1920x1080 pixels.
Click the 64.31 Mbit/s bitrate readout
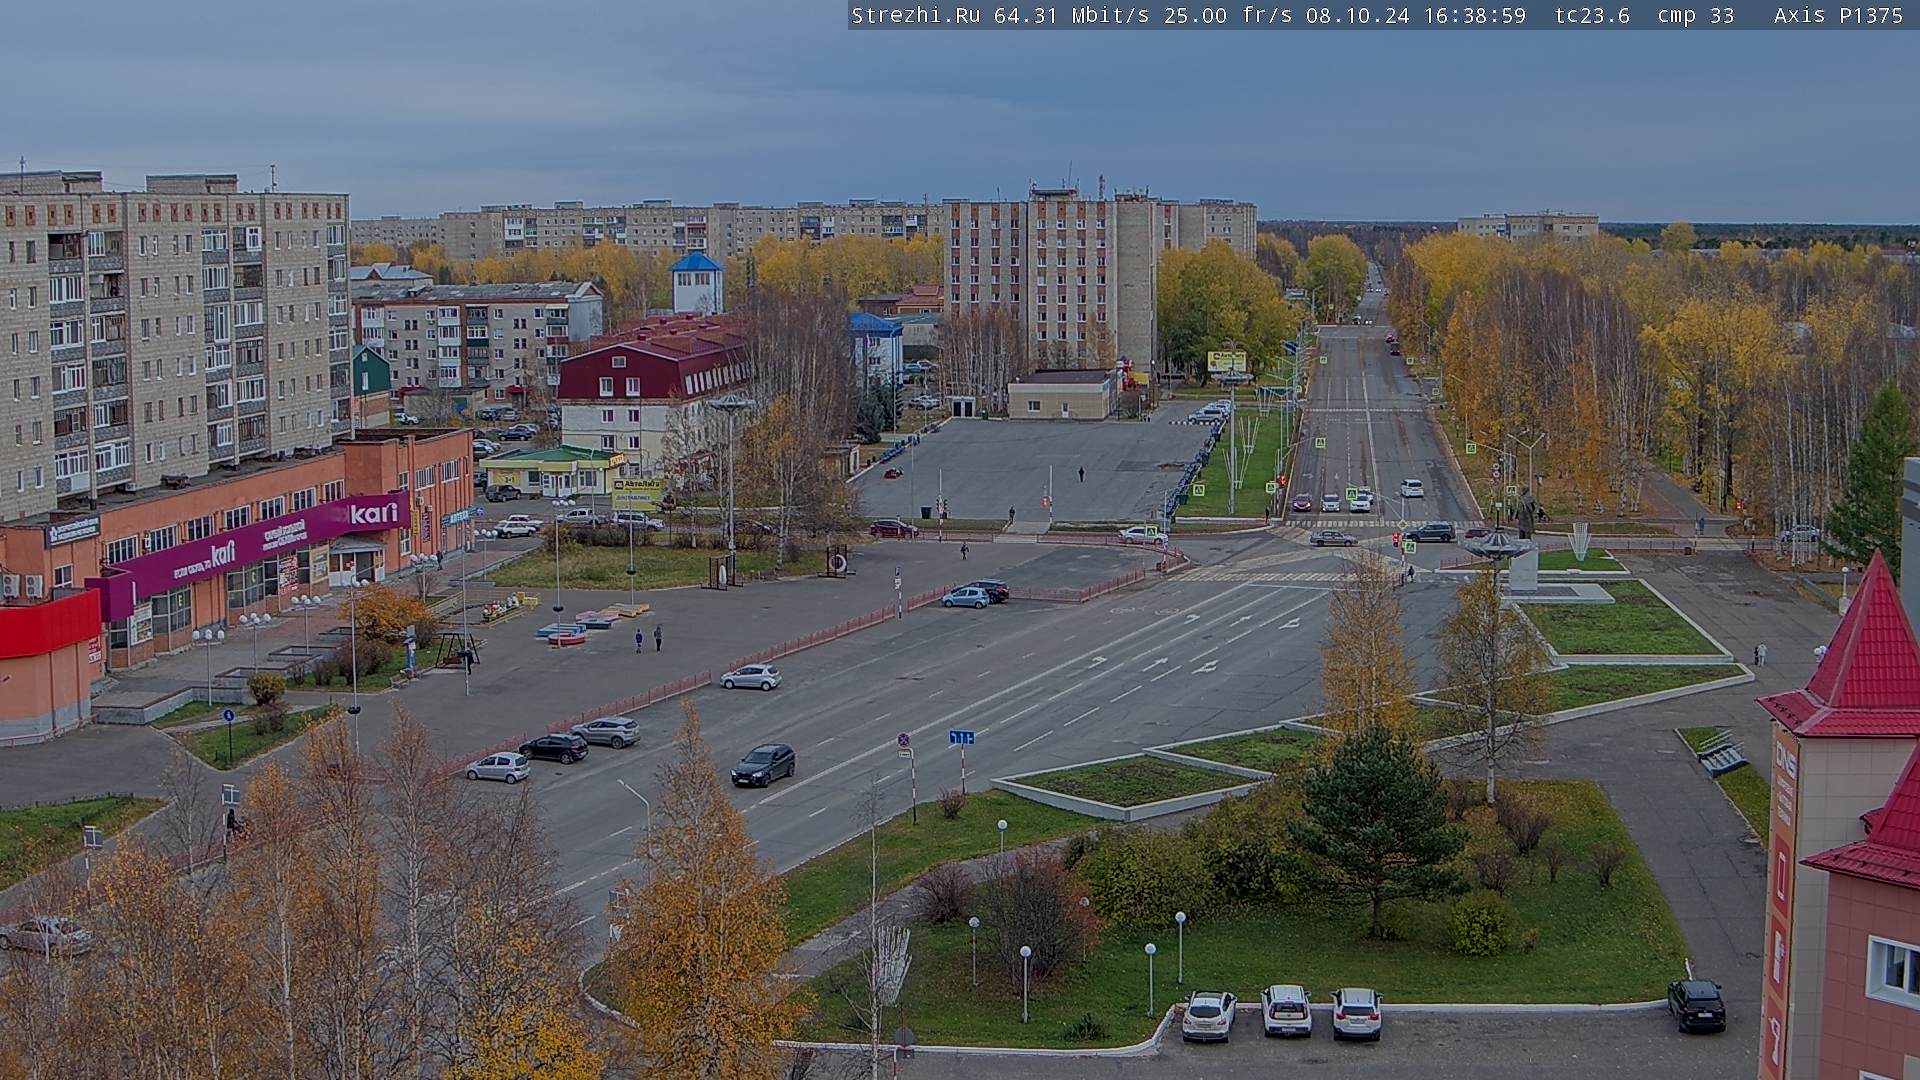click(1071, 15)
